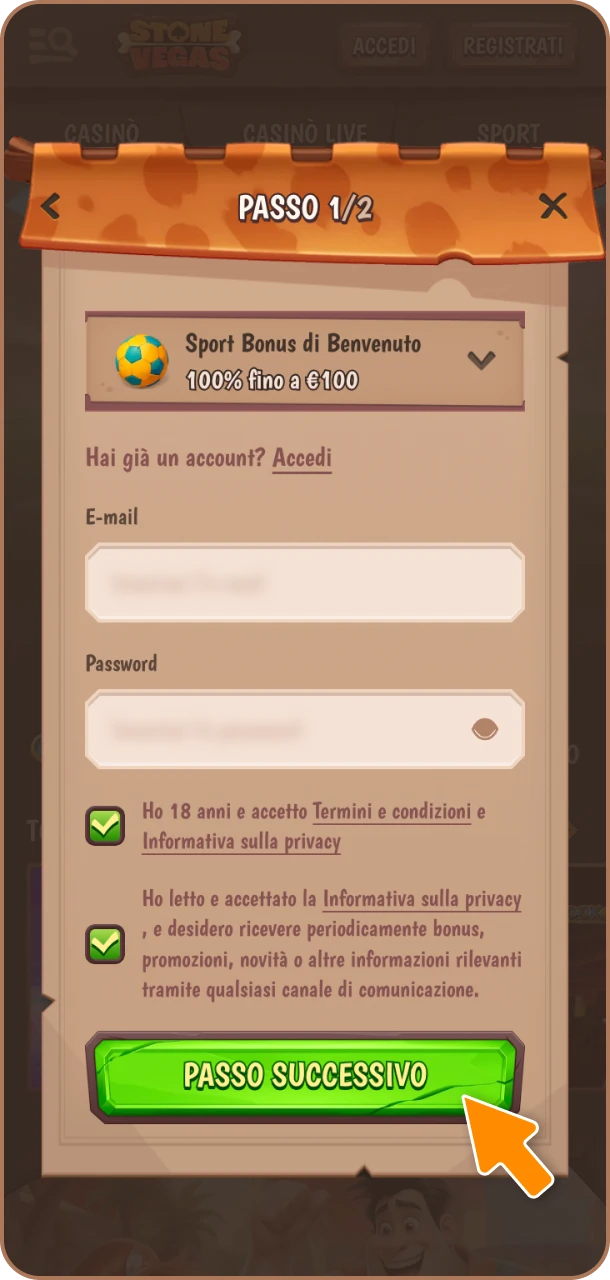Click the PASSO SUCCESSIVO button
The height and width of the screenshot is (1280, 610).
tap(305, 1077)
